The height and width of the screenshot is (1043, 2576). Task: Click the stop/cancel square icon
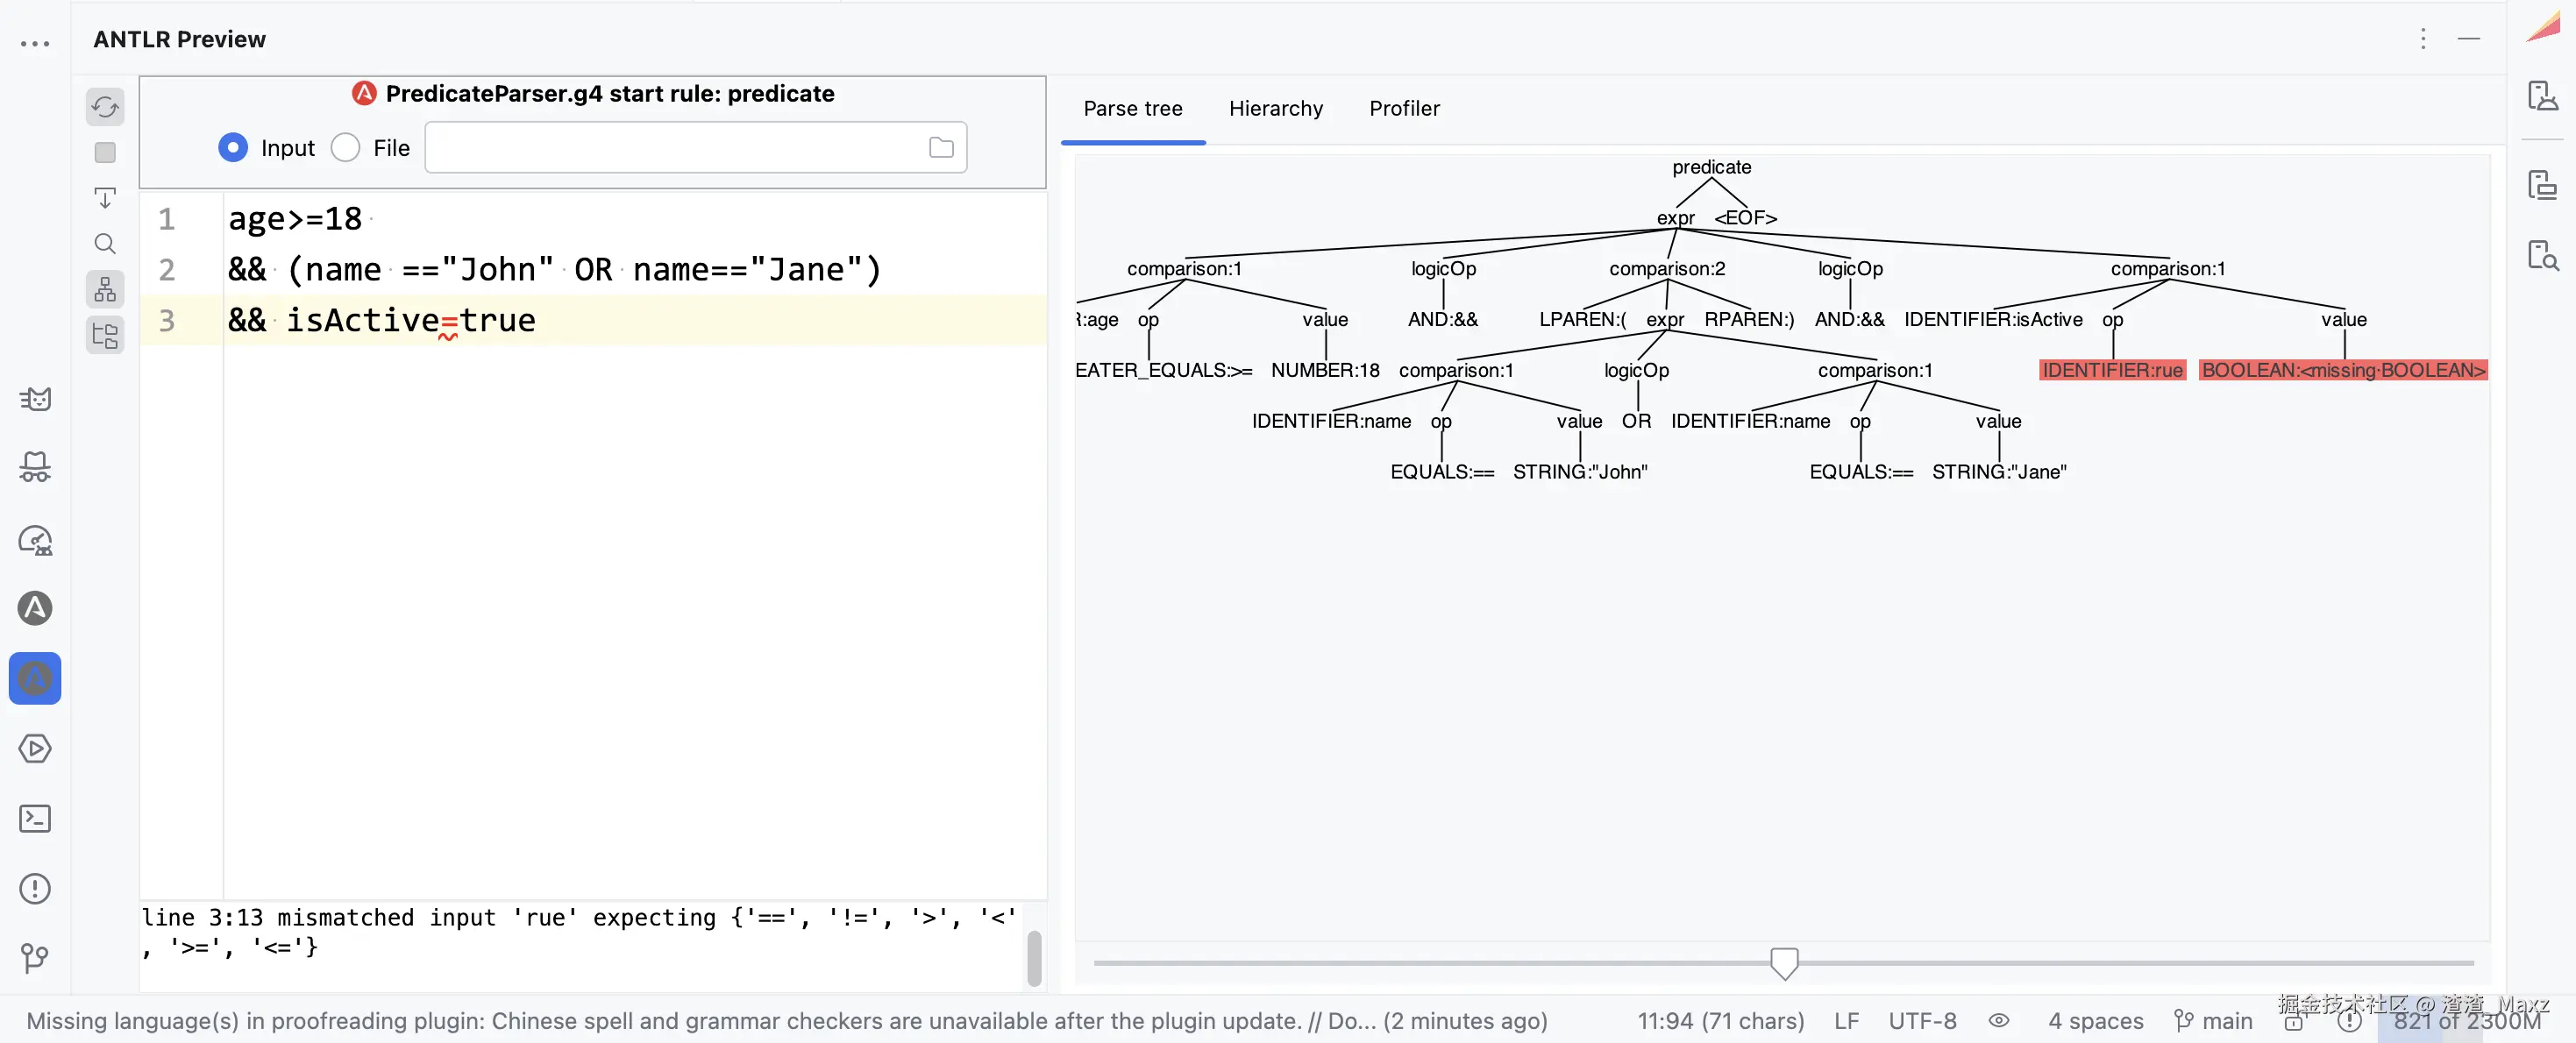(x=105, y=152)
